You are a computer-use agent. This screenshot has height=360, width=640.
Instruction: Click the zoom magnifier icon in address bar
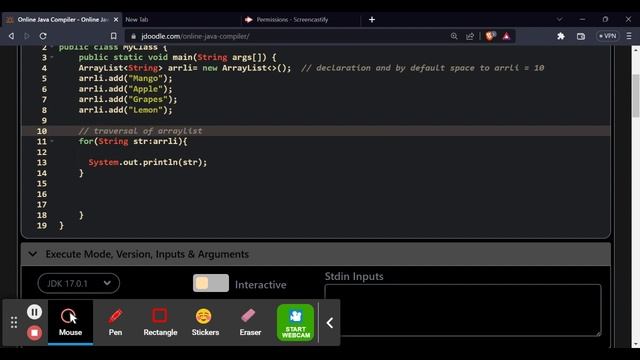pos(454,36)
